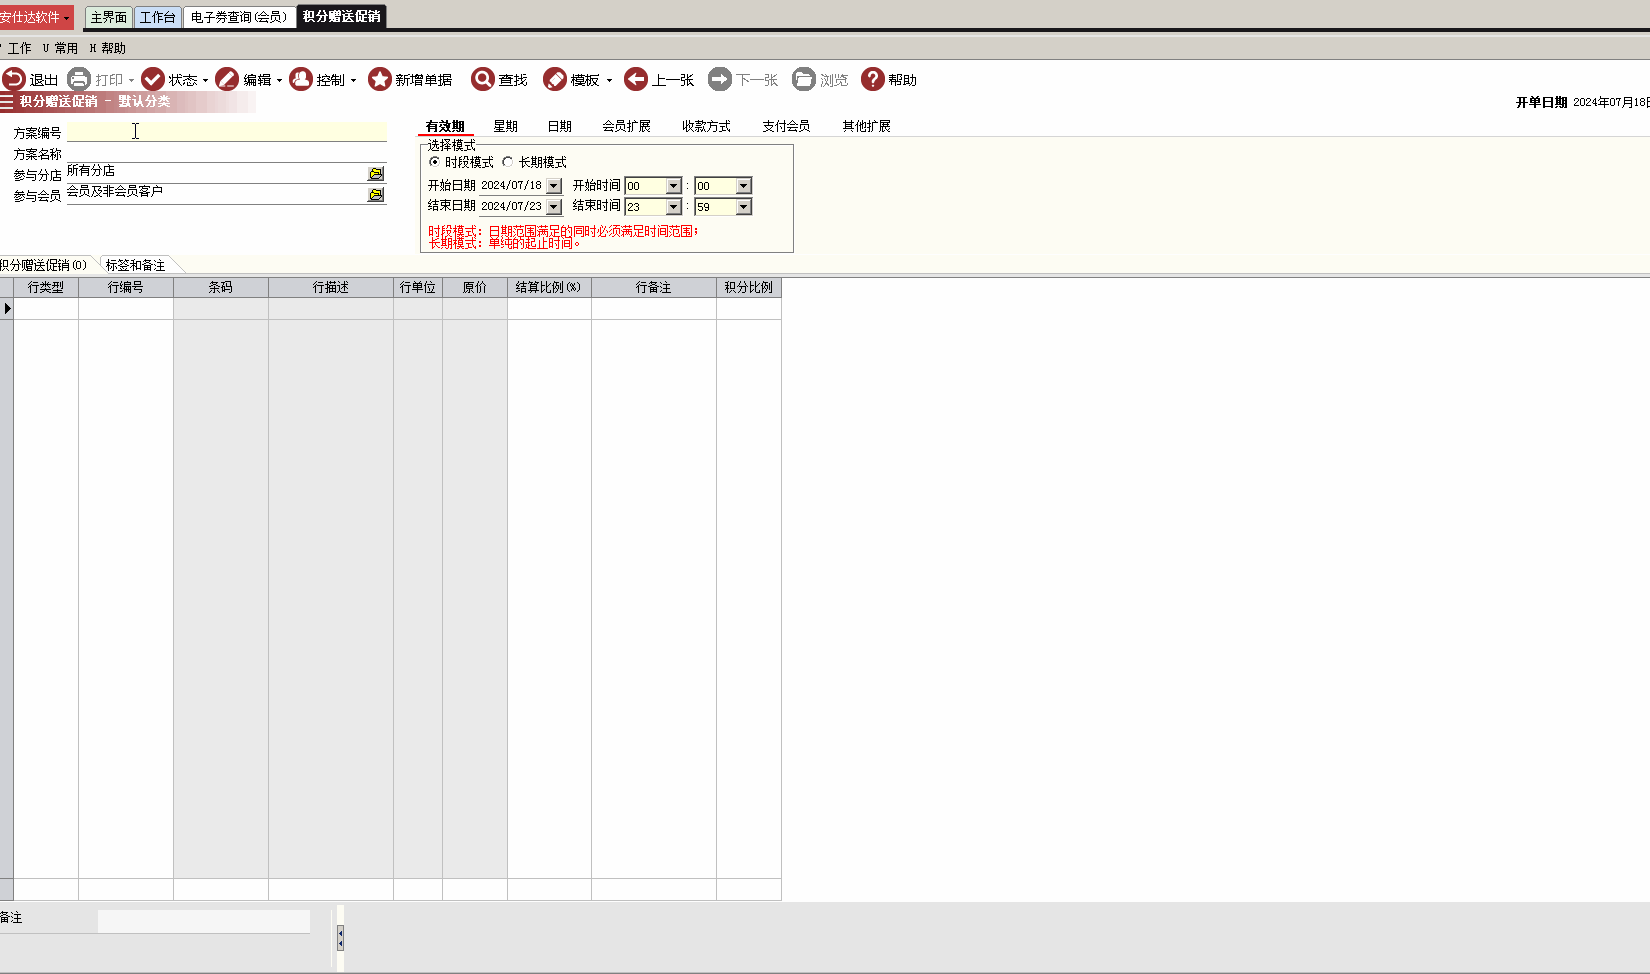Viewport: 1650px width, 974px height.
Task: Expand the 开始时间 hour dropdown
Action: tap(674, 186)
